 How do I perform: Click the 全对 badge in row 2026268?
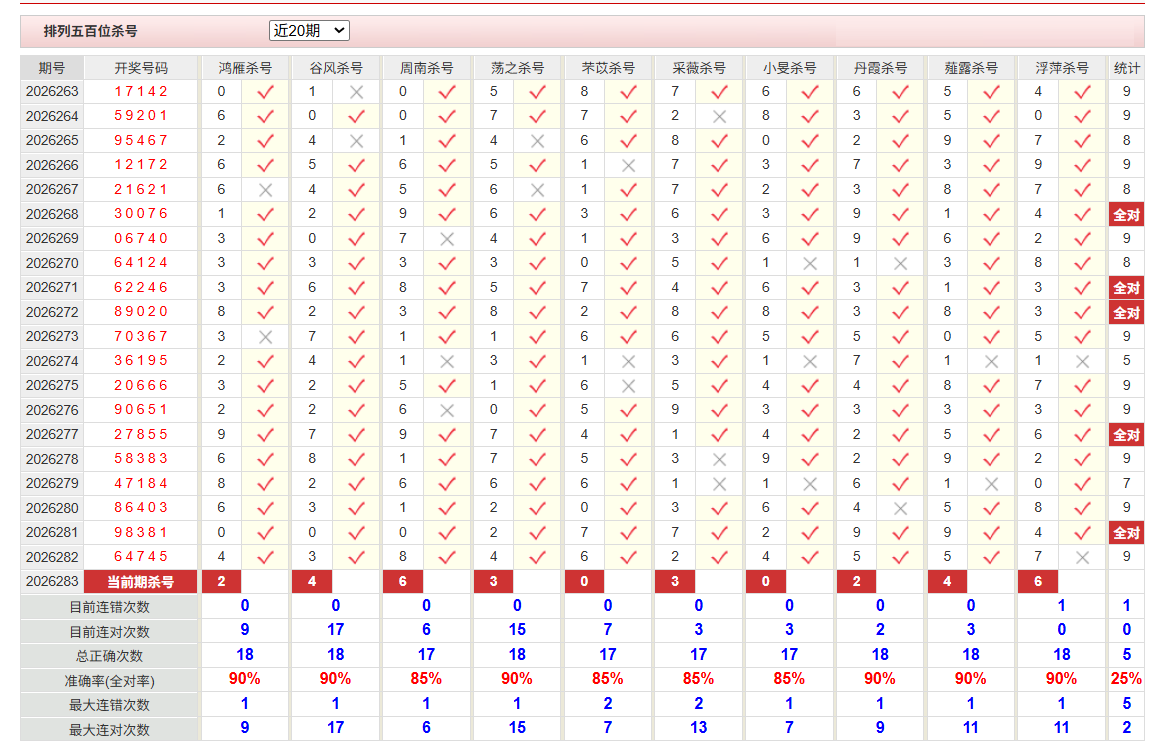point(1126,215)
